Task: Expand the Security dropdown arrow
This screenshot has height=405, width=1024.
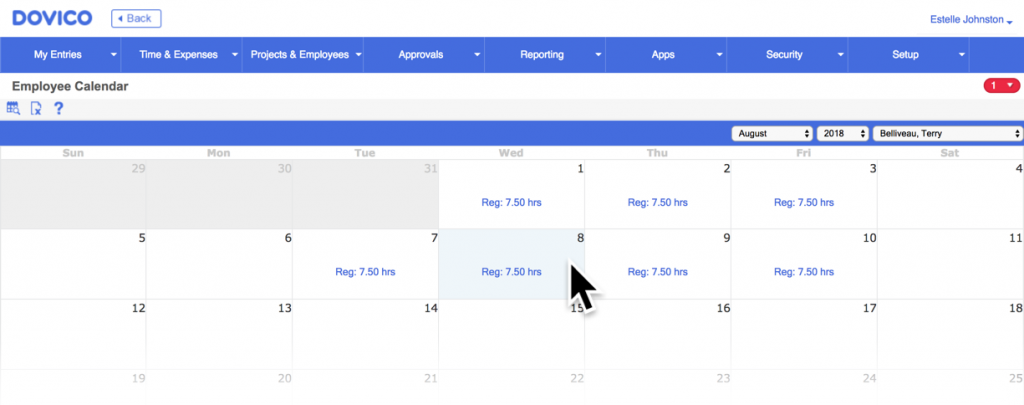Action: click(x=840, y=56)
